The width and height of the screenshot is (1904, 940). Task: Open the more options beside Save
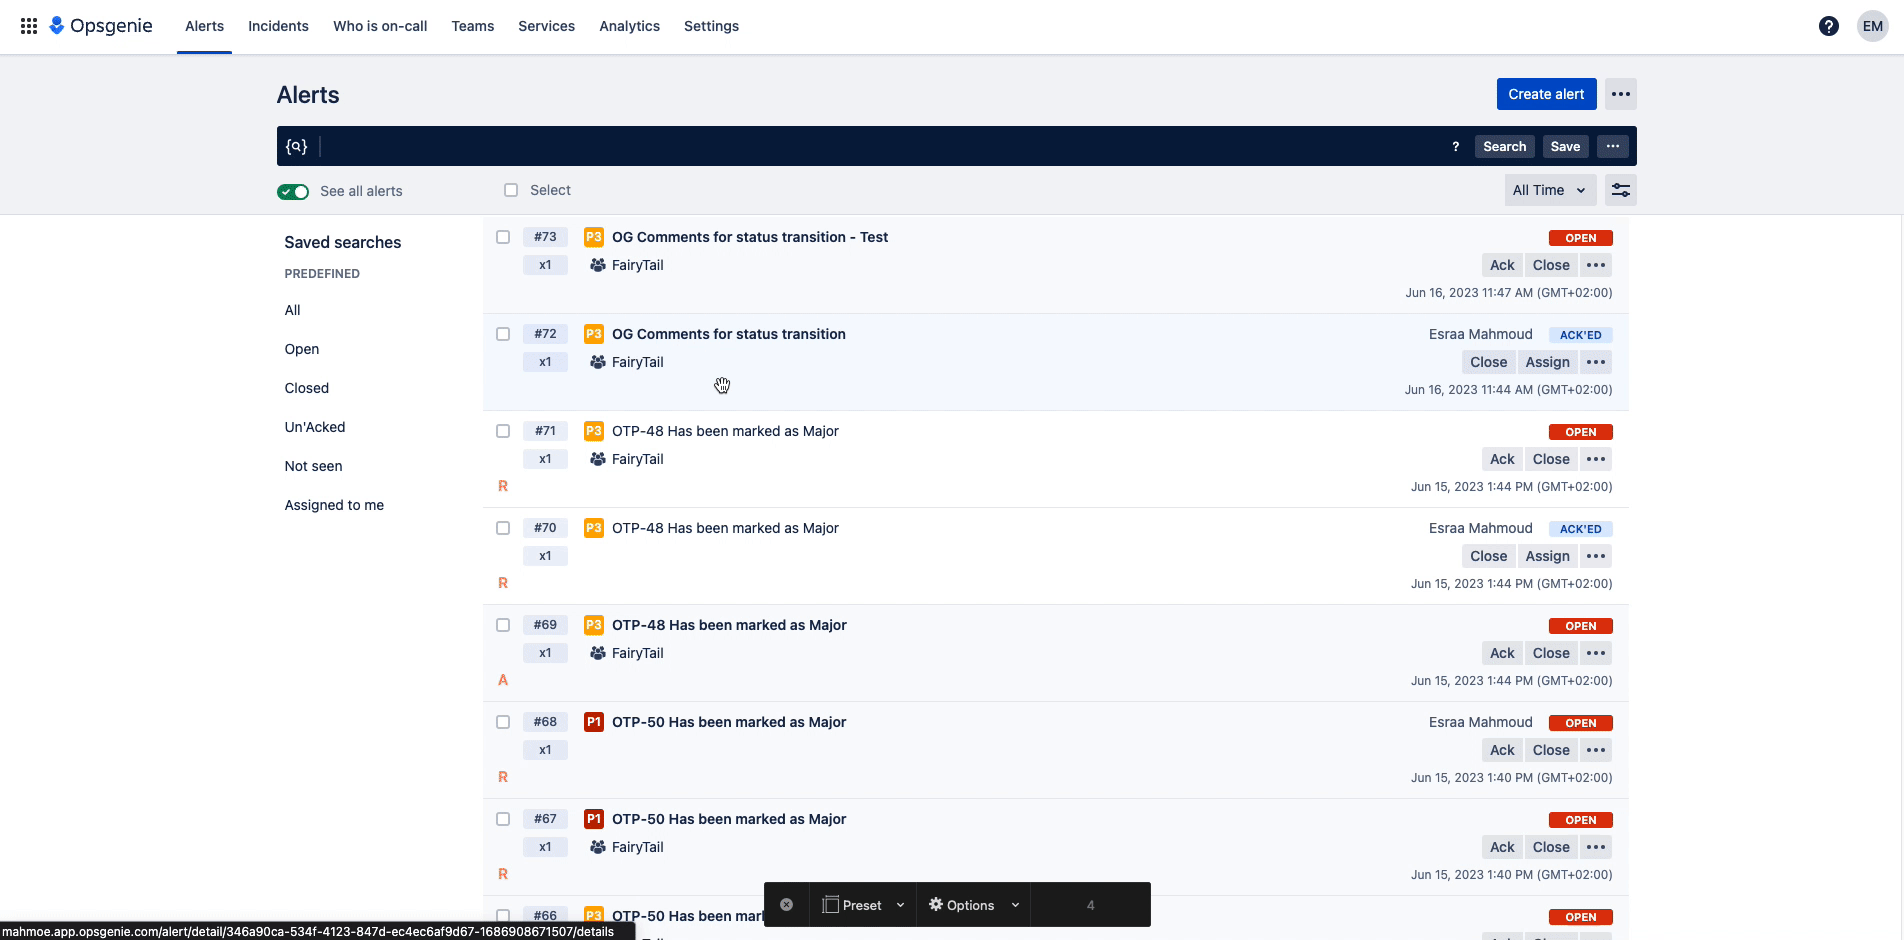click(1612, 146)
